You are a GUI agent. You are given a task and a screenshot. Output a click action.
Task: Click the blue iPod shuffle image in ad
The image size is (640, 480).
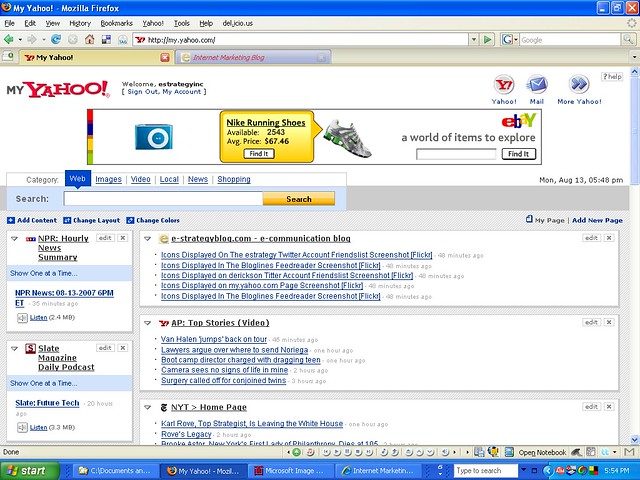click(x=154, y=137)
